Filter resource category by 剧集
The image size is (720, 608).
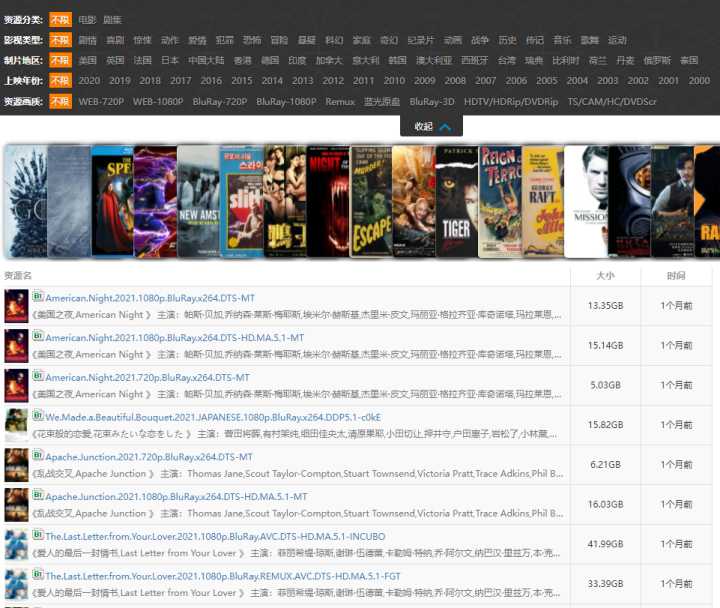tap(112, 20)
